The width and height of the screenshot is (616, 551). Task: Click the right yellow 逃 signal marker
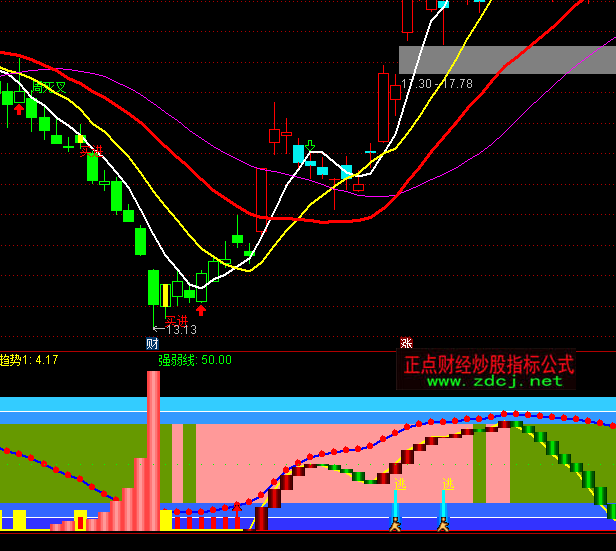(448, 484)
